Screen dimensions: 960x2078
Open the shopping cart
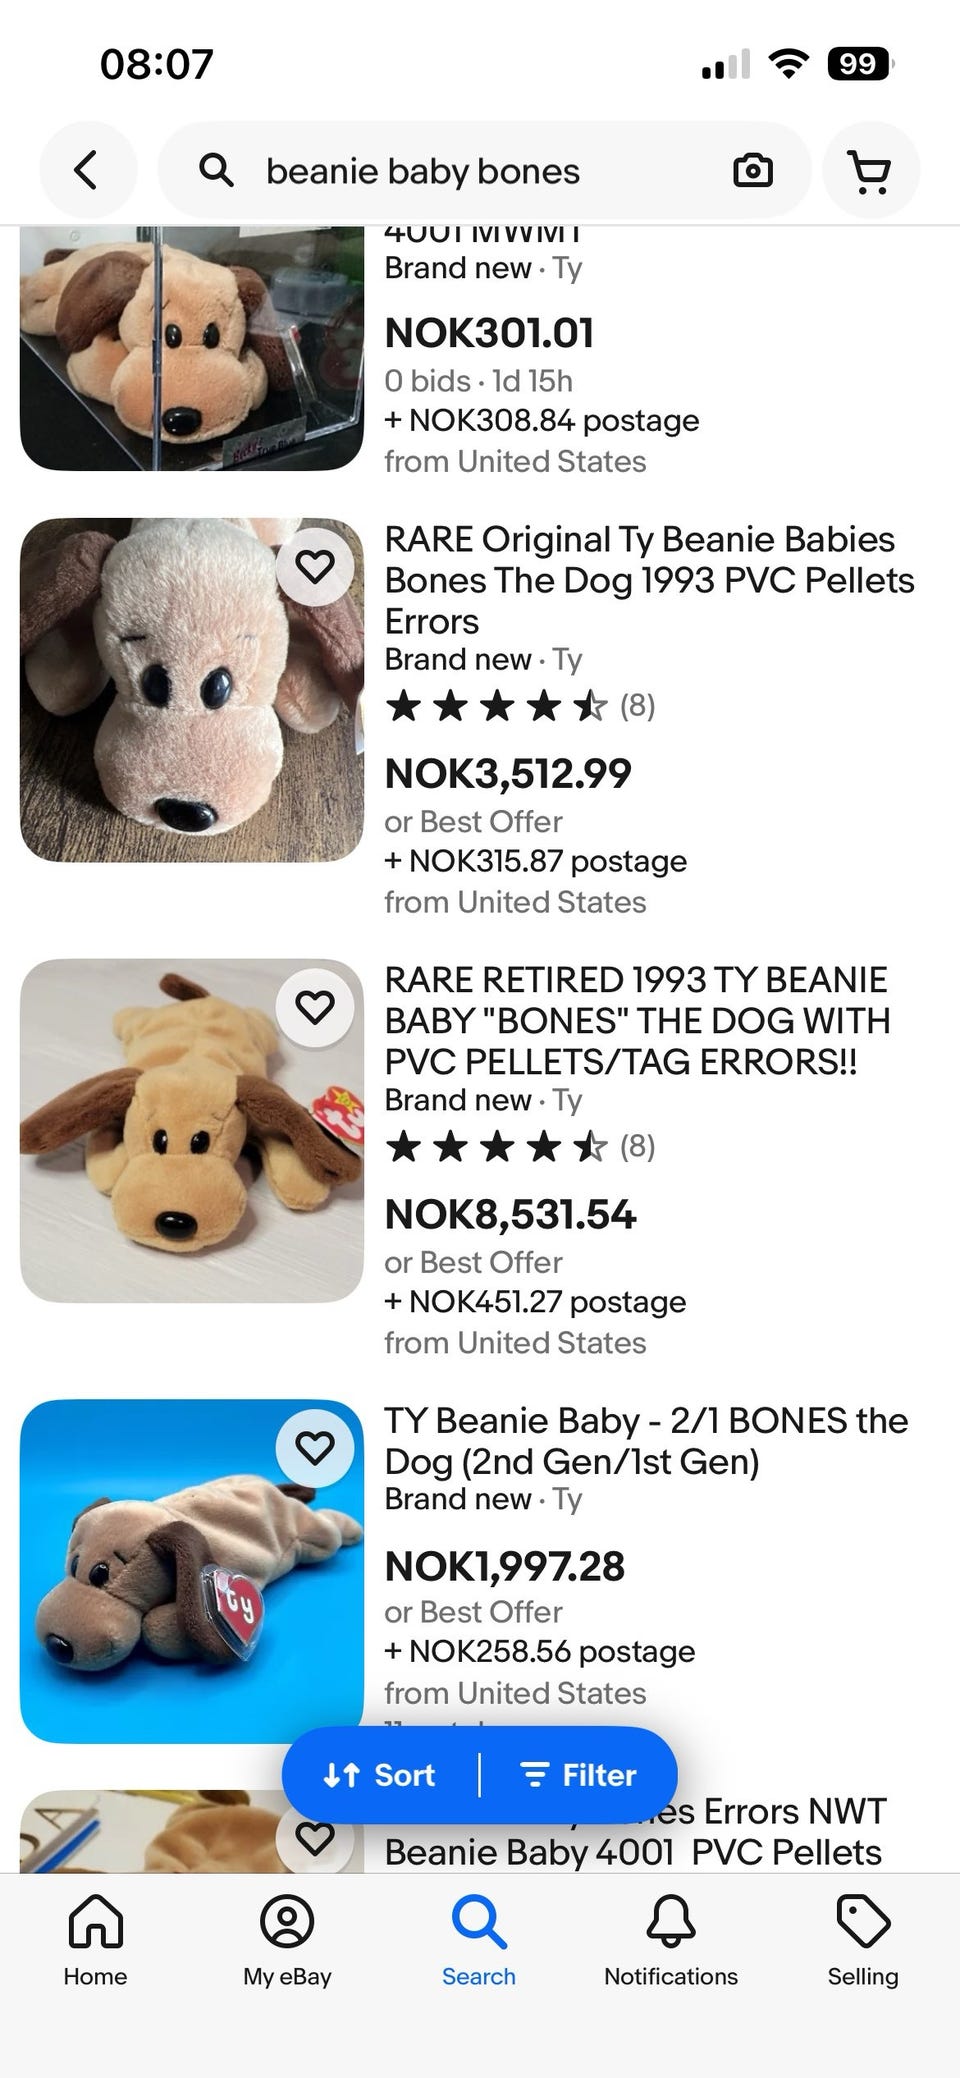[870, 171]
